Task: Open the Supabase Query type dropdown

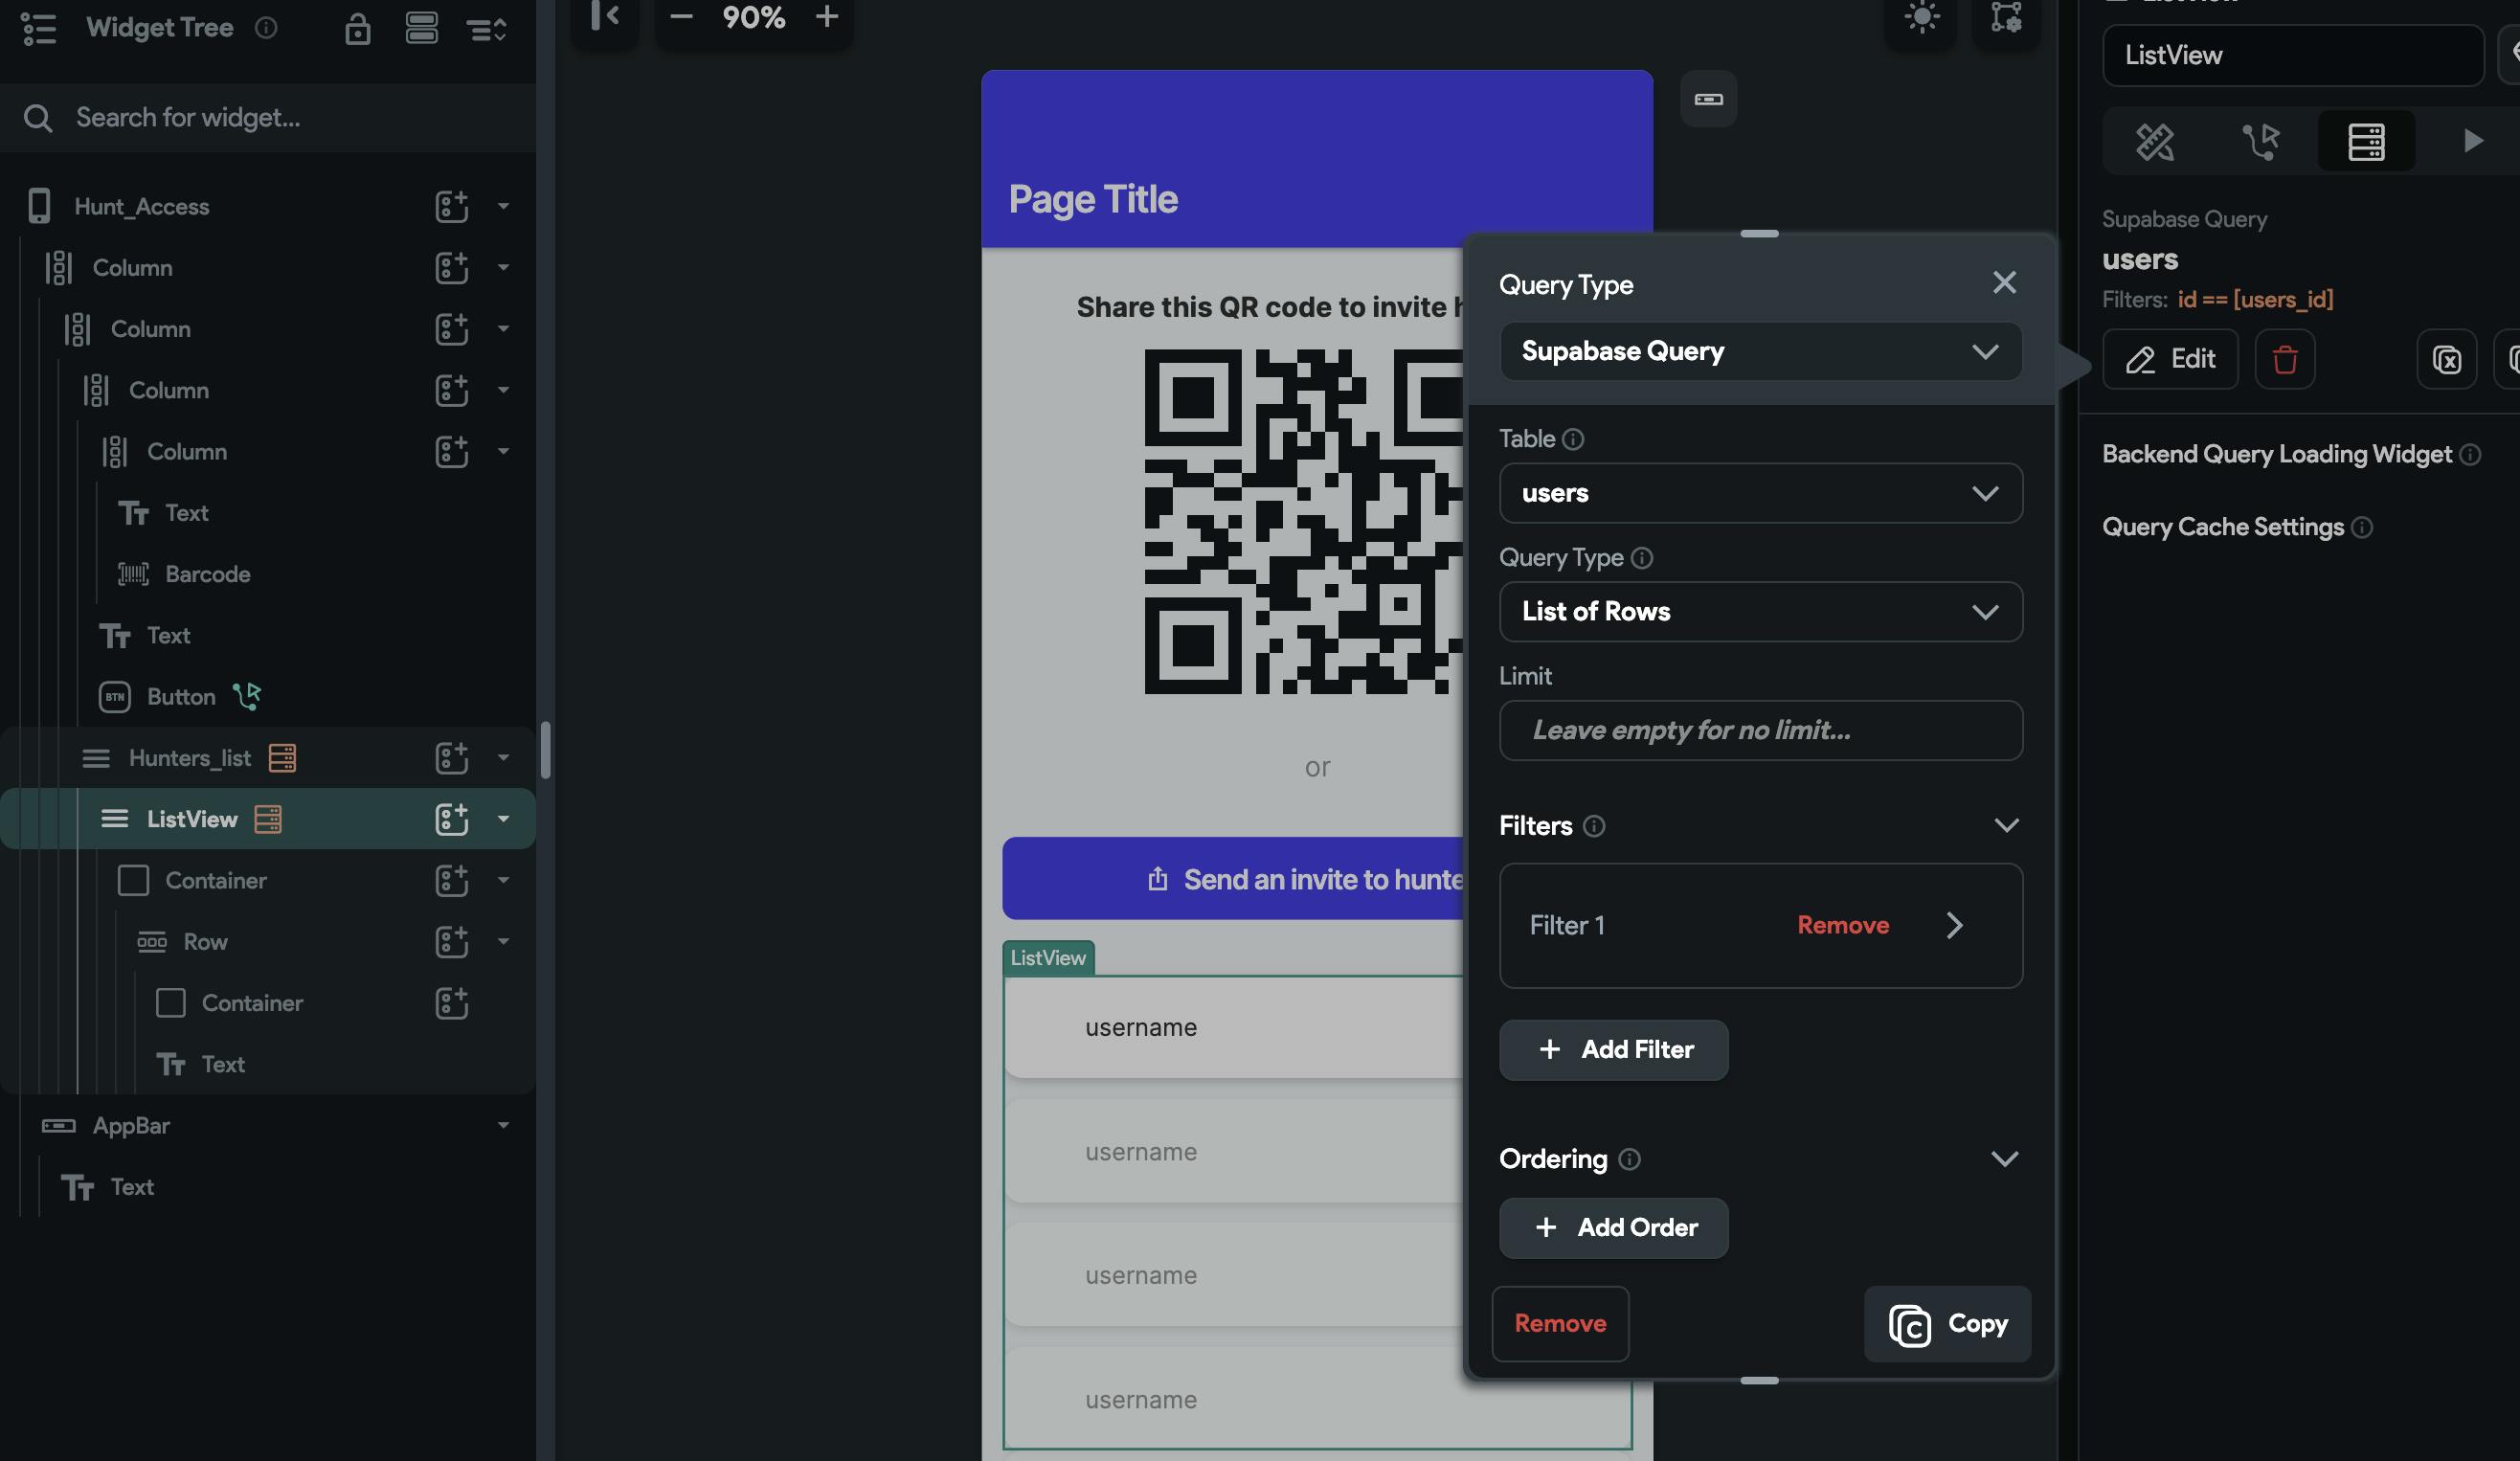Action: tap(1760, 351)
